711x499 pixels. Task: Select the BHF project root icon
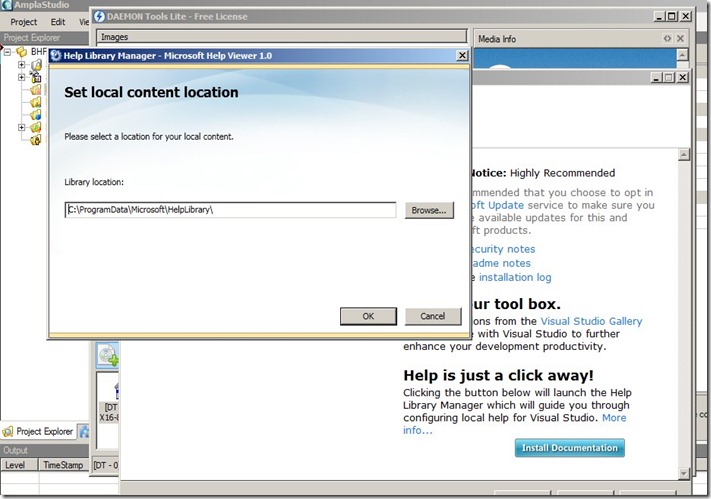click(21, 52)
